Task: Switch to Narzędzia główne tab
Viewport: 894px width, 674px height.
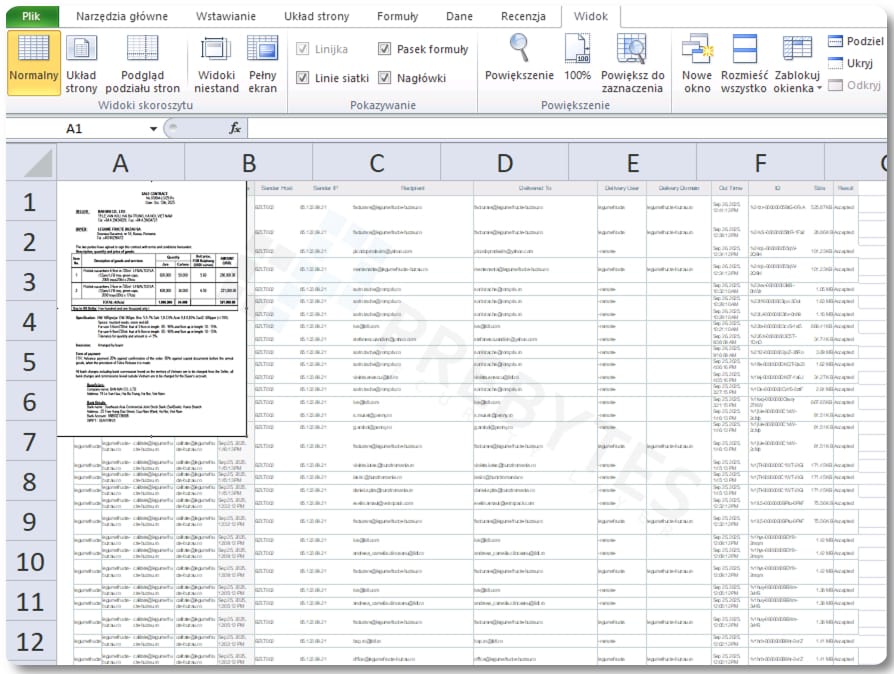Action: point(122,16)
